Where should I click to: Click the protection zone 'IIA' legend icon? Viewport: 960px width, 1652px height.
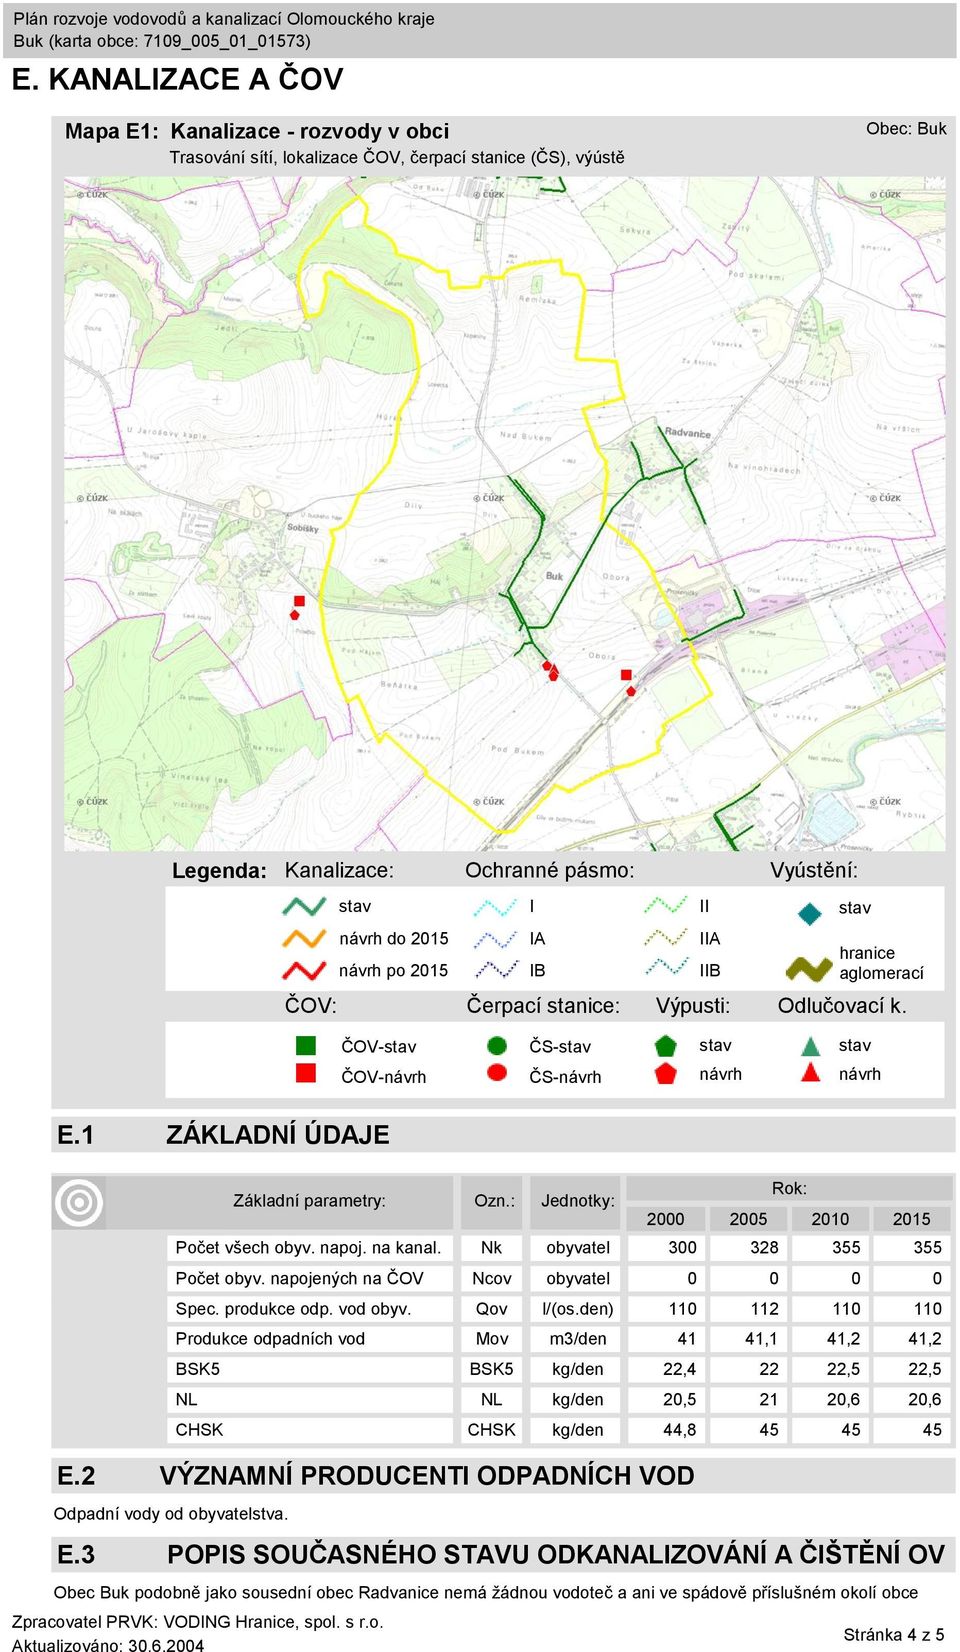coord(665,938)
